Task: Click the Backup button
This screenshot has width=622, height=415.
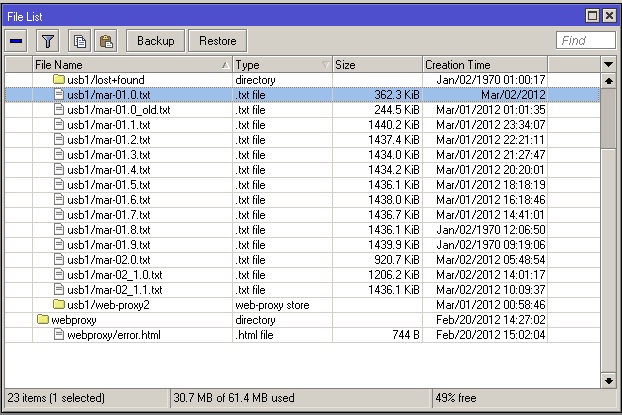Action: (156, 41)
